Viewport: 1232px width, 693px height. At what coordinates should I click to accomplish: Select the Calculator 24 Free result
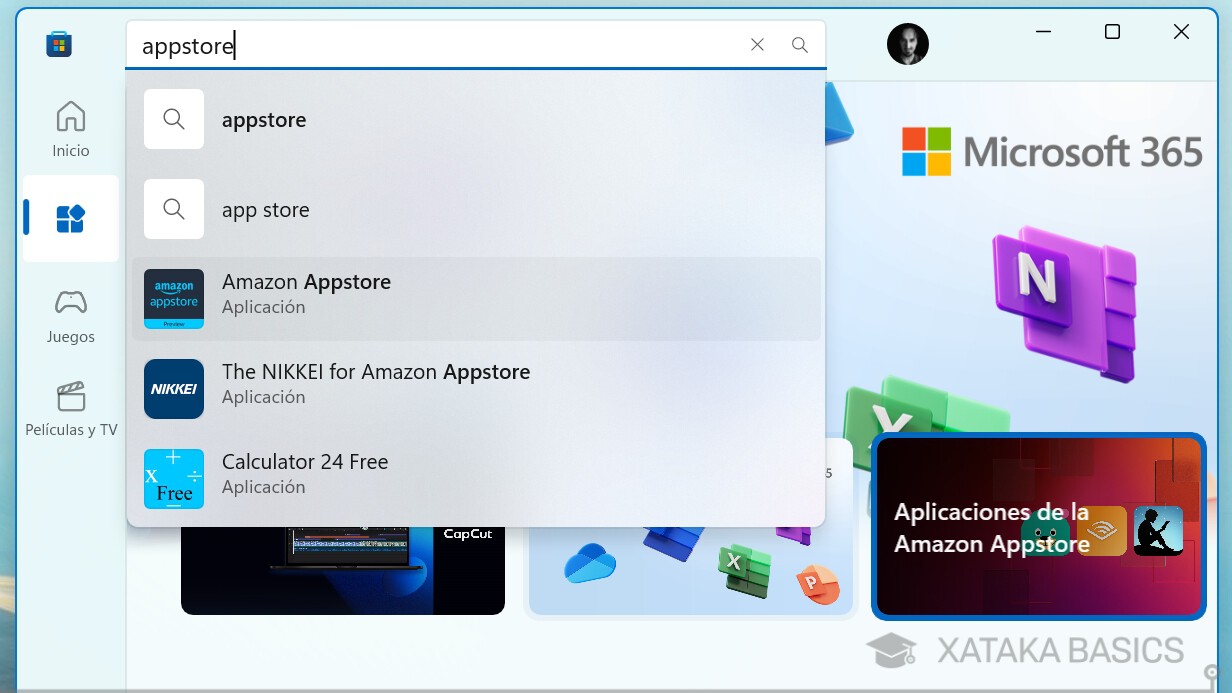[x=476, y=479]
